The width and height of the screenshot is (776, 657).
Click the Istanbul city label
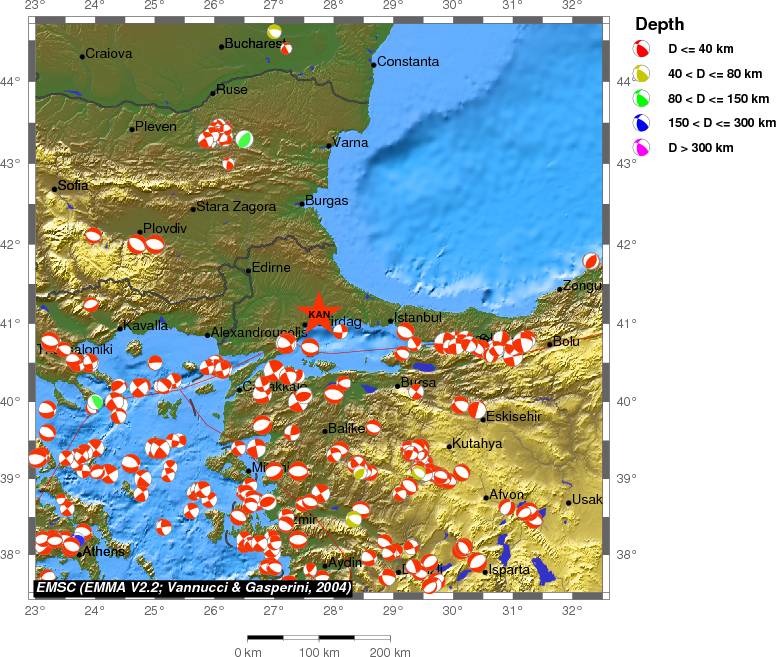420,318
